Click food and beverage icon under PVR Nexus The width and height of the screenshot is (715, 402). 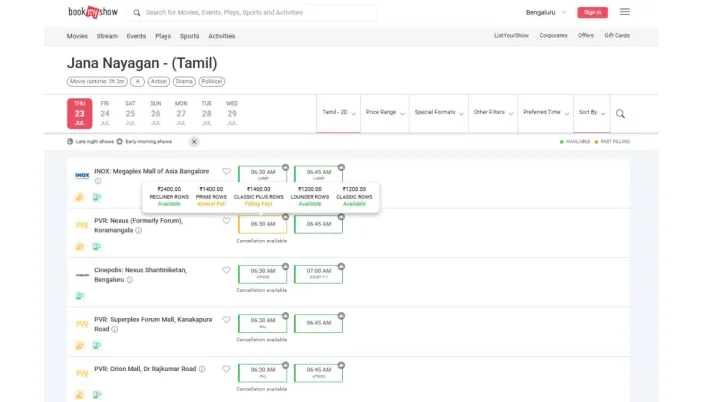tap(80, 246)
